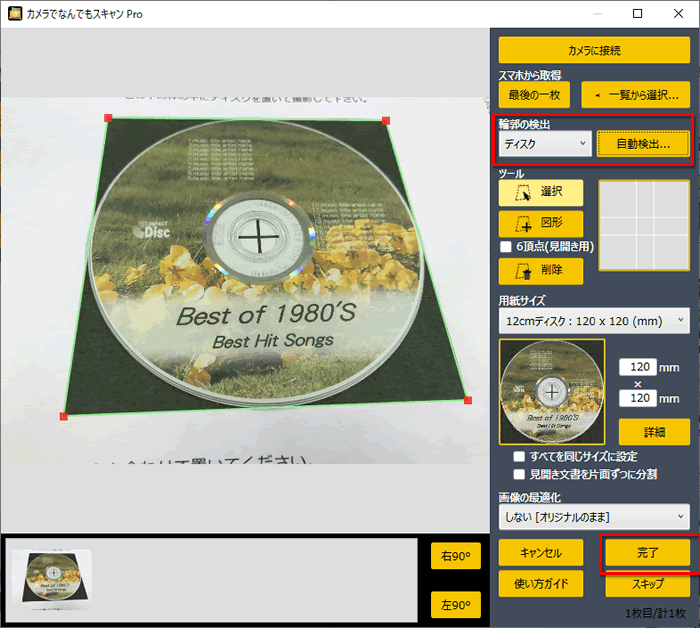Click the 削除 delete tool
This screenshot has width=700, height=628.
[541, 271]
